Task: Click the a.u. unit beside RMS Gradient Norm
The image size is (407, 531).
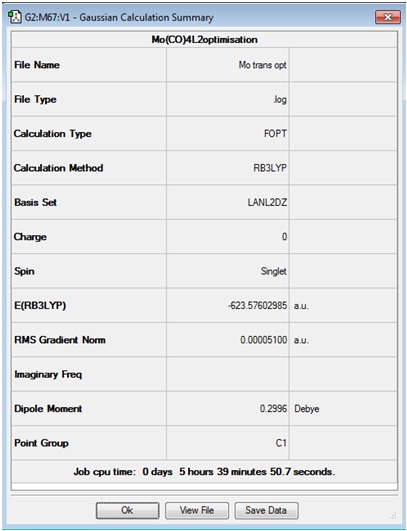Action: (301, 340)
